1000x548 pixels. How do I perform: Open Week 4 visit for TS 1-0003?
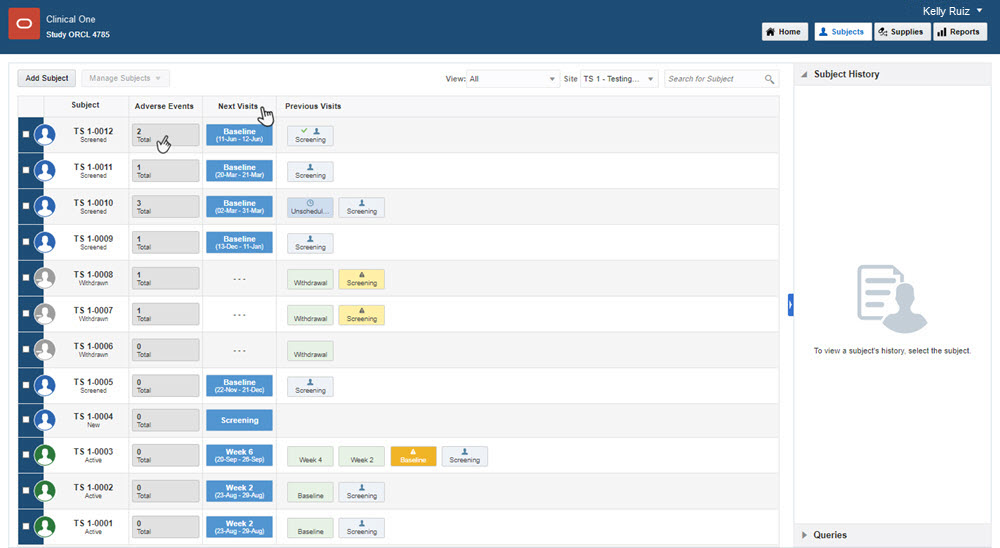click(310, 456)
